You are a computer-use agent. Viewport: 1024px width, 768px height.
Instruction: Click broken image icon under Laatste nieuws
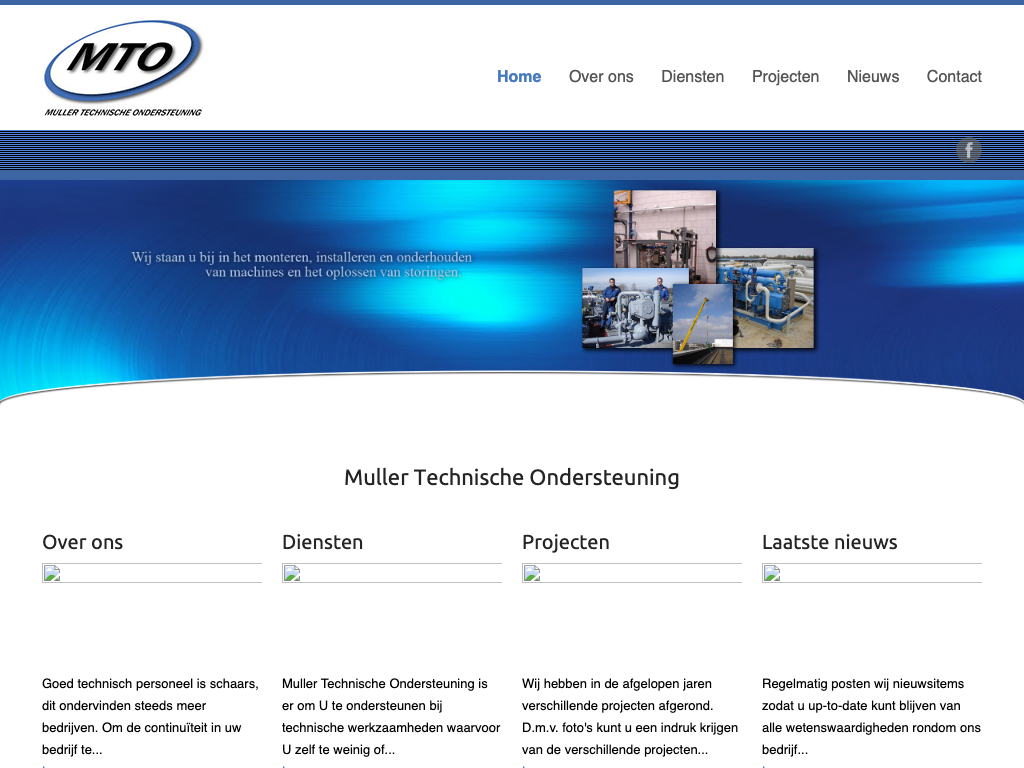coord(772,574)
